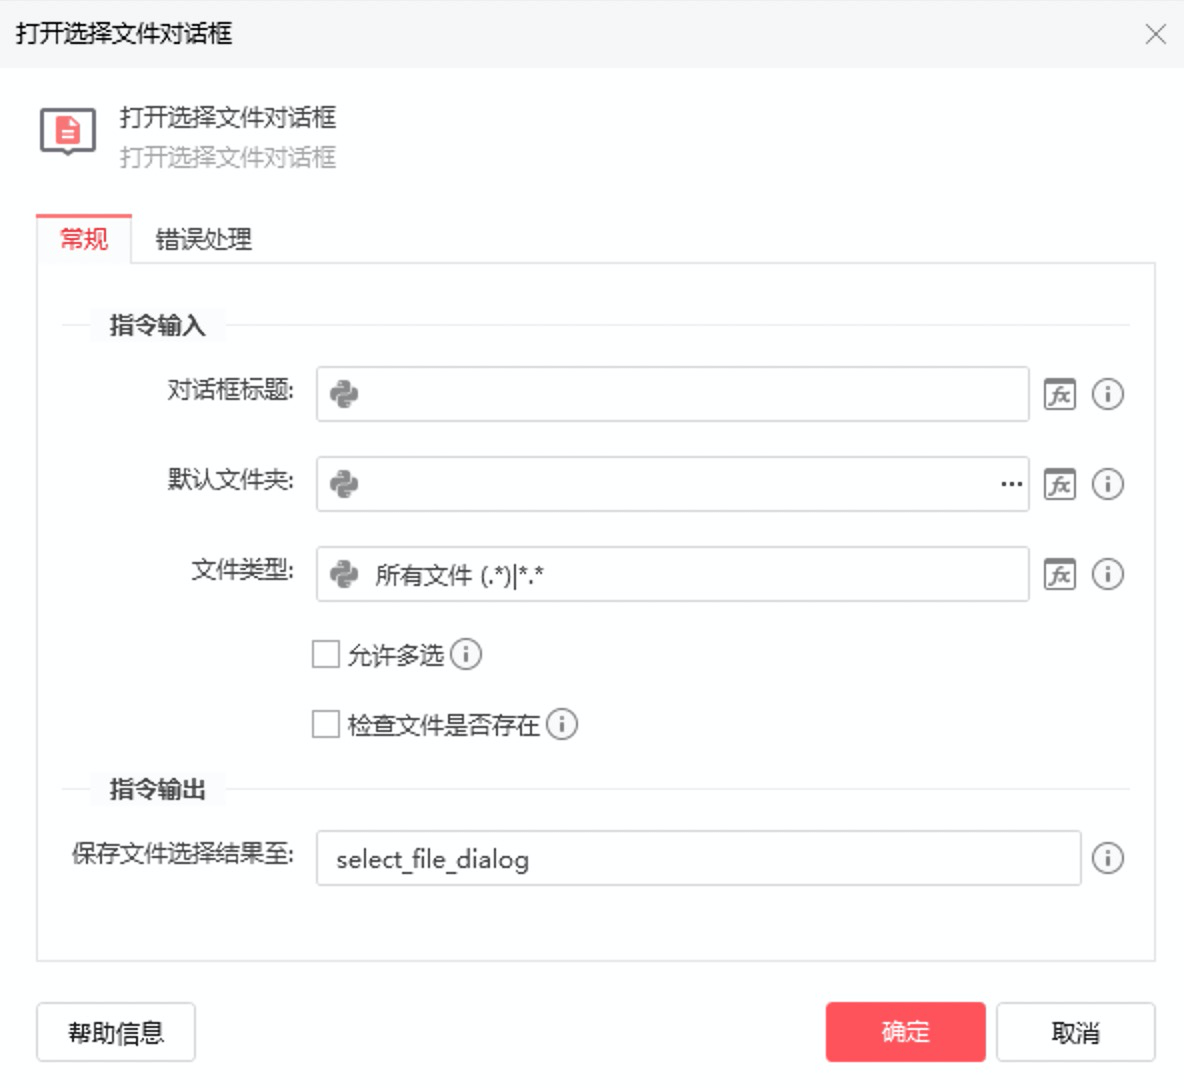
Task: Show info tip beside 允许多选
Action: [466, 654]
